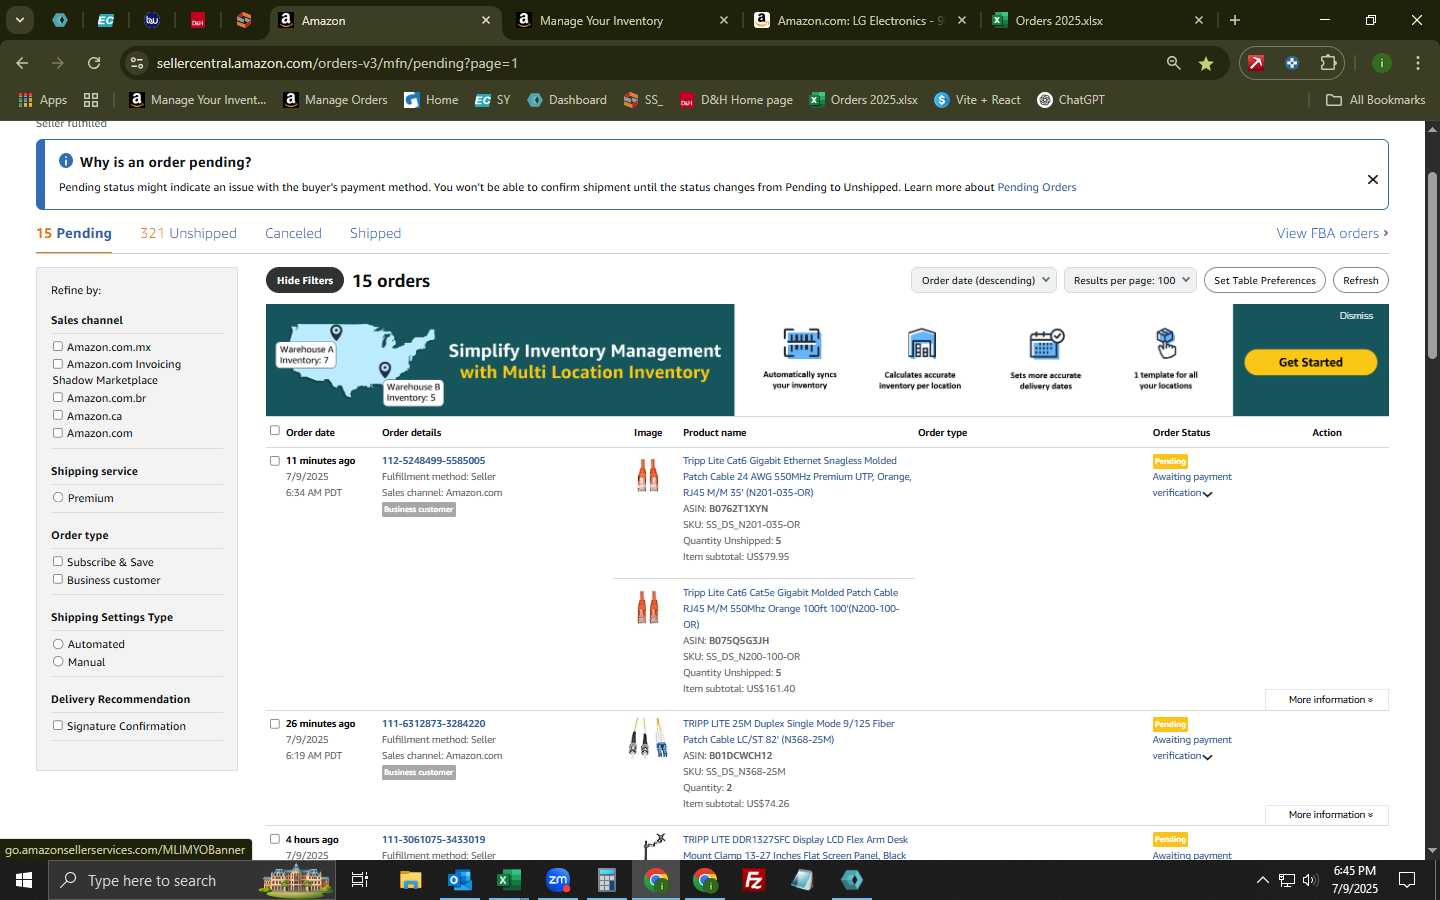Tick the Signature Confirmation checkbox

[x=58, y=725]
